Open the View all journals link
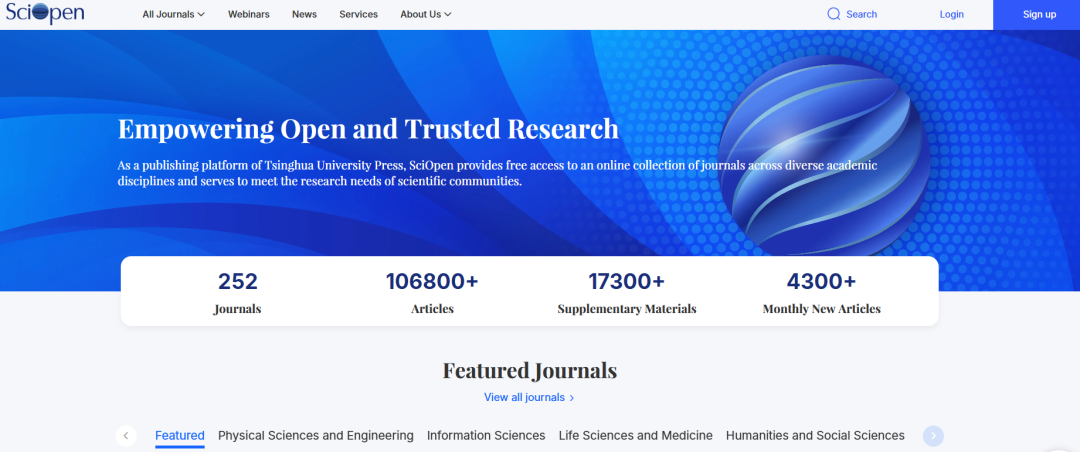This screenshot has height=452, width=1080. (529, 398)
